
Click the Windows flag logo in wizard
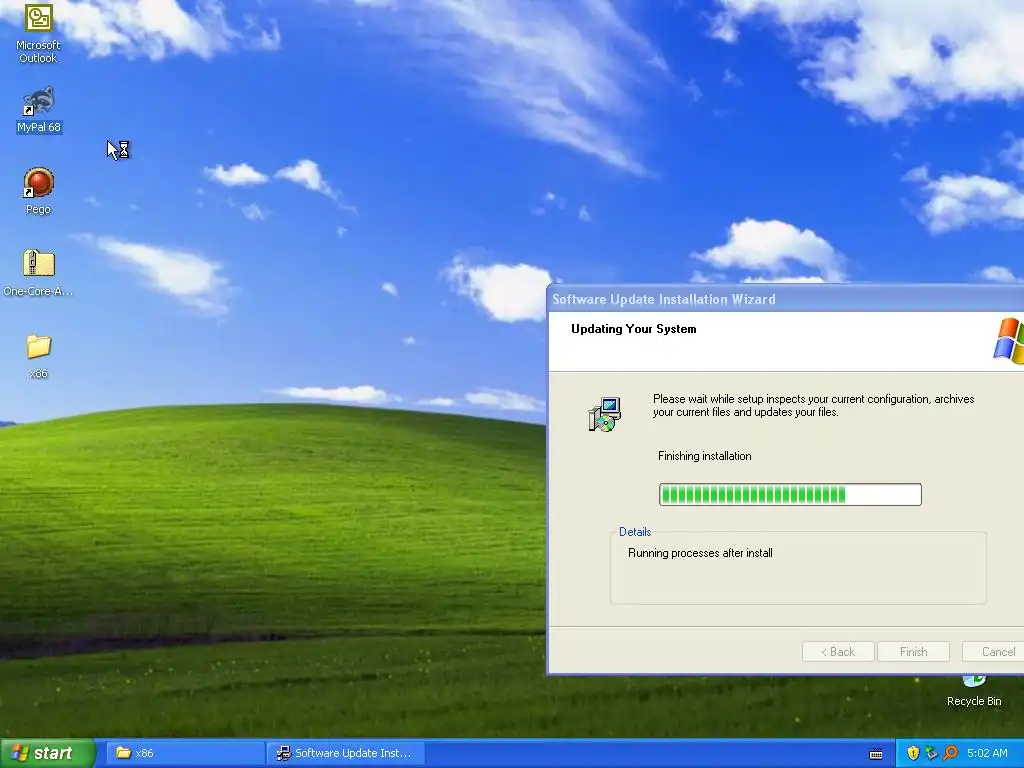1008,340
